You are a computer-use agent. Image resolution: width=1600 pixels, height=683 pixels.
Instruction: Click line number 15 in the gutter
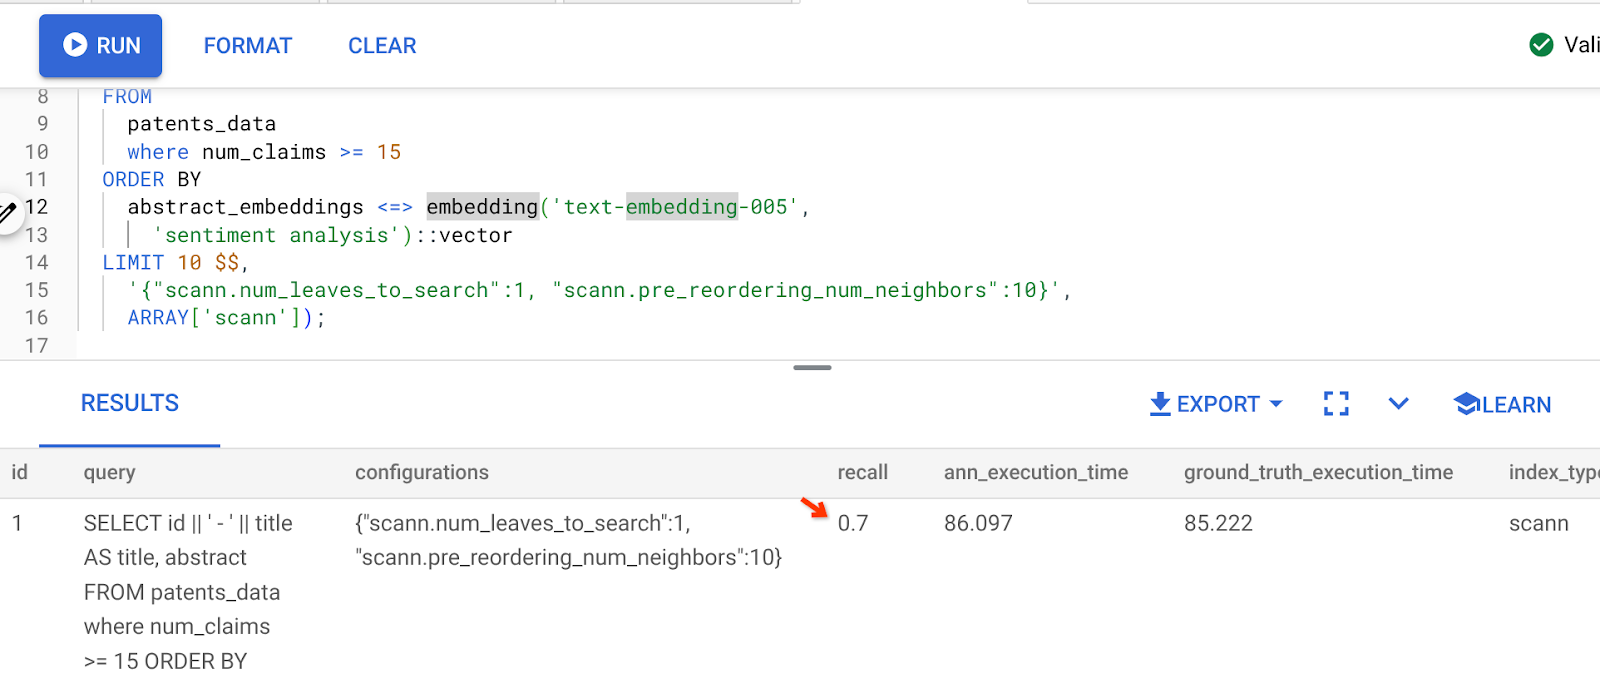pyautogui.click(x=37, y=290)
